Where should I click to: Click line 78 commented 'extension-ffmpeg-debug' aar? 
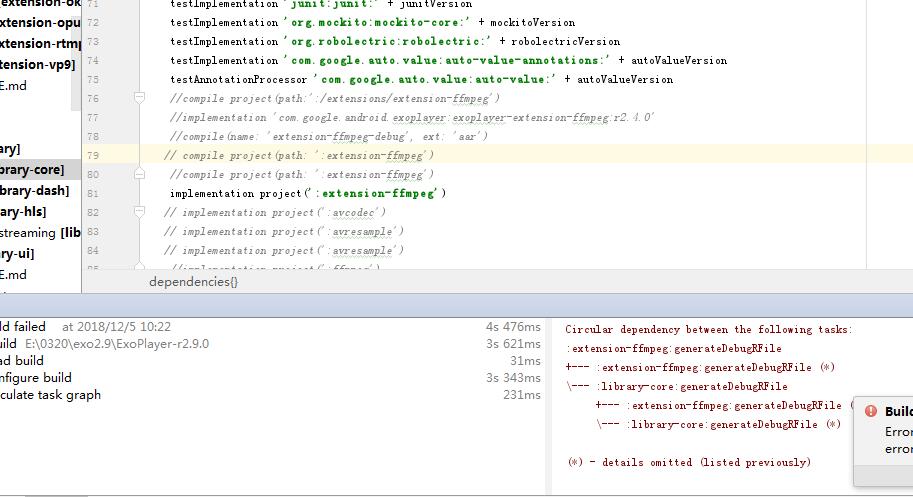[328, 136]
